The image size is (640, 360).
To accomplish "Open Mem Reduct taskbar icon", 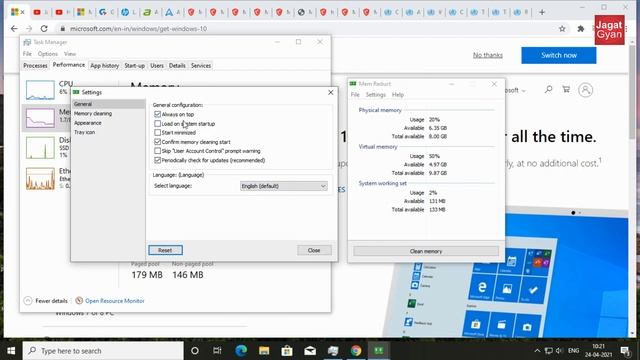I will click(379, 351).
